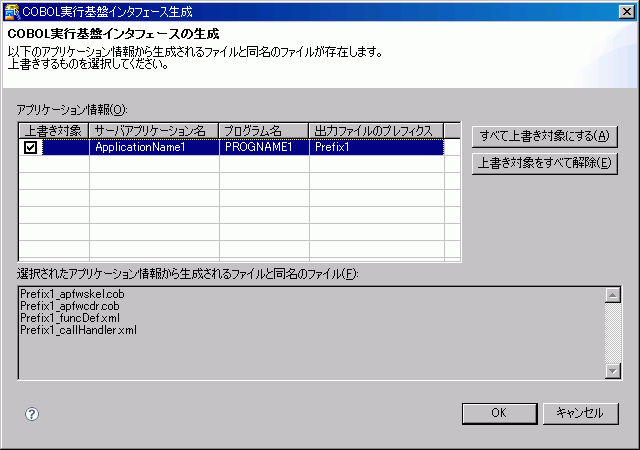Click the COBOL dialog title bar icon
The height and width of the screenshot is (450, 640).
tap(12, 12)
